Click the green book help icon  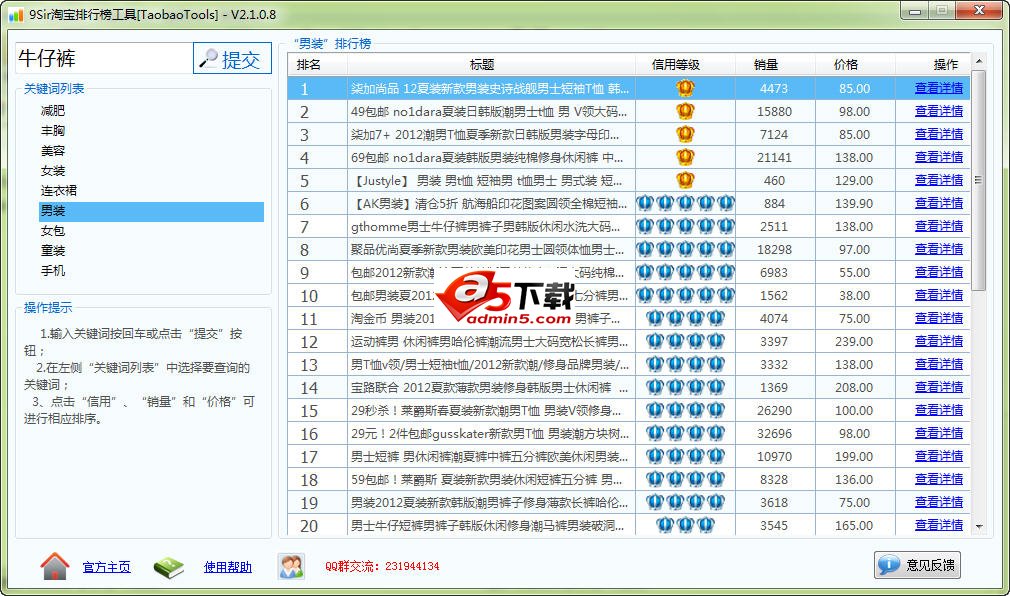pyautogui.click(x=169, y=567)
